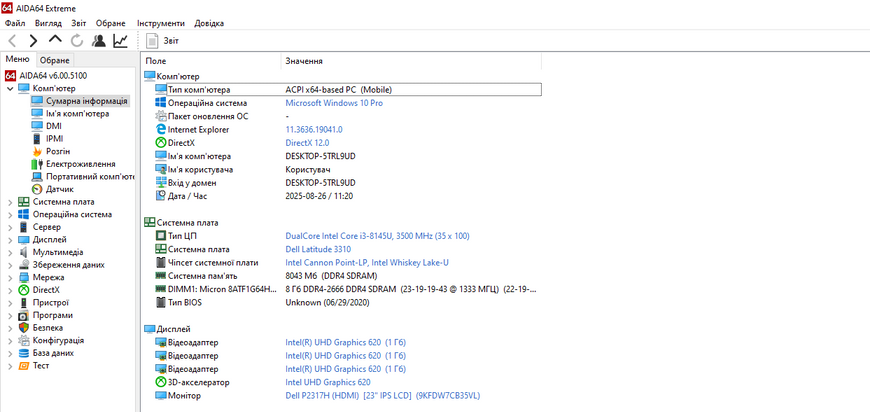Viewport: 870px width, 412px height.
Task: Select Сумарна інформація in the tree
Action: [x=87, y=101]
